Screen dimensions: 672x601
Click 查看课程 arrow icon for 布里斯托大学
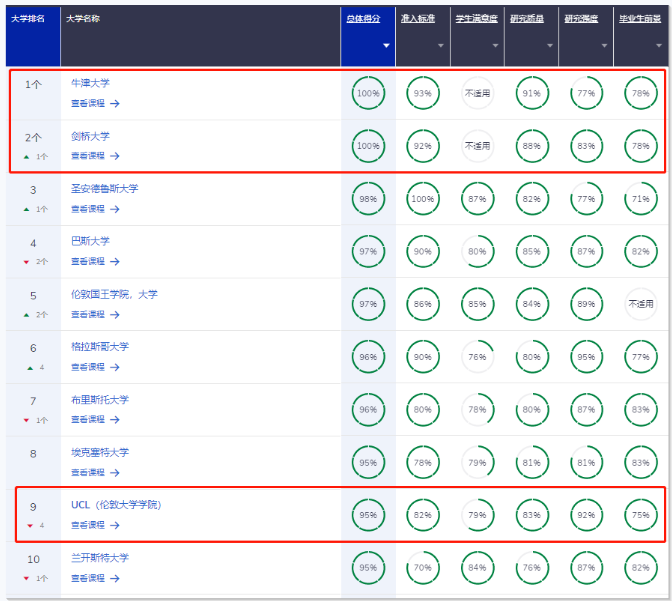click(x=115, y=420)
